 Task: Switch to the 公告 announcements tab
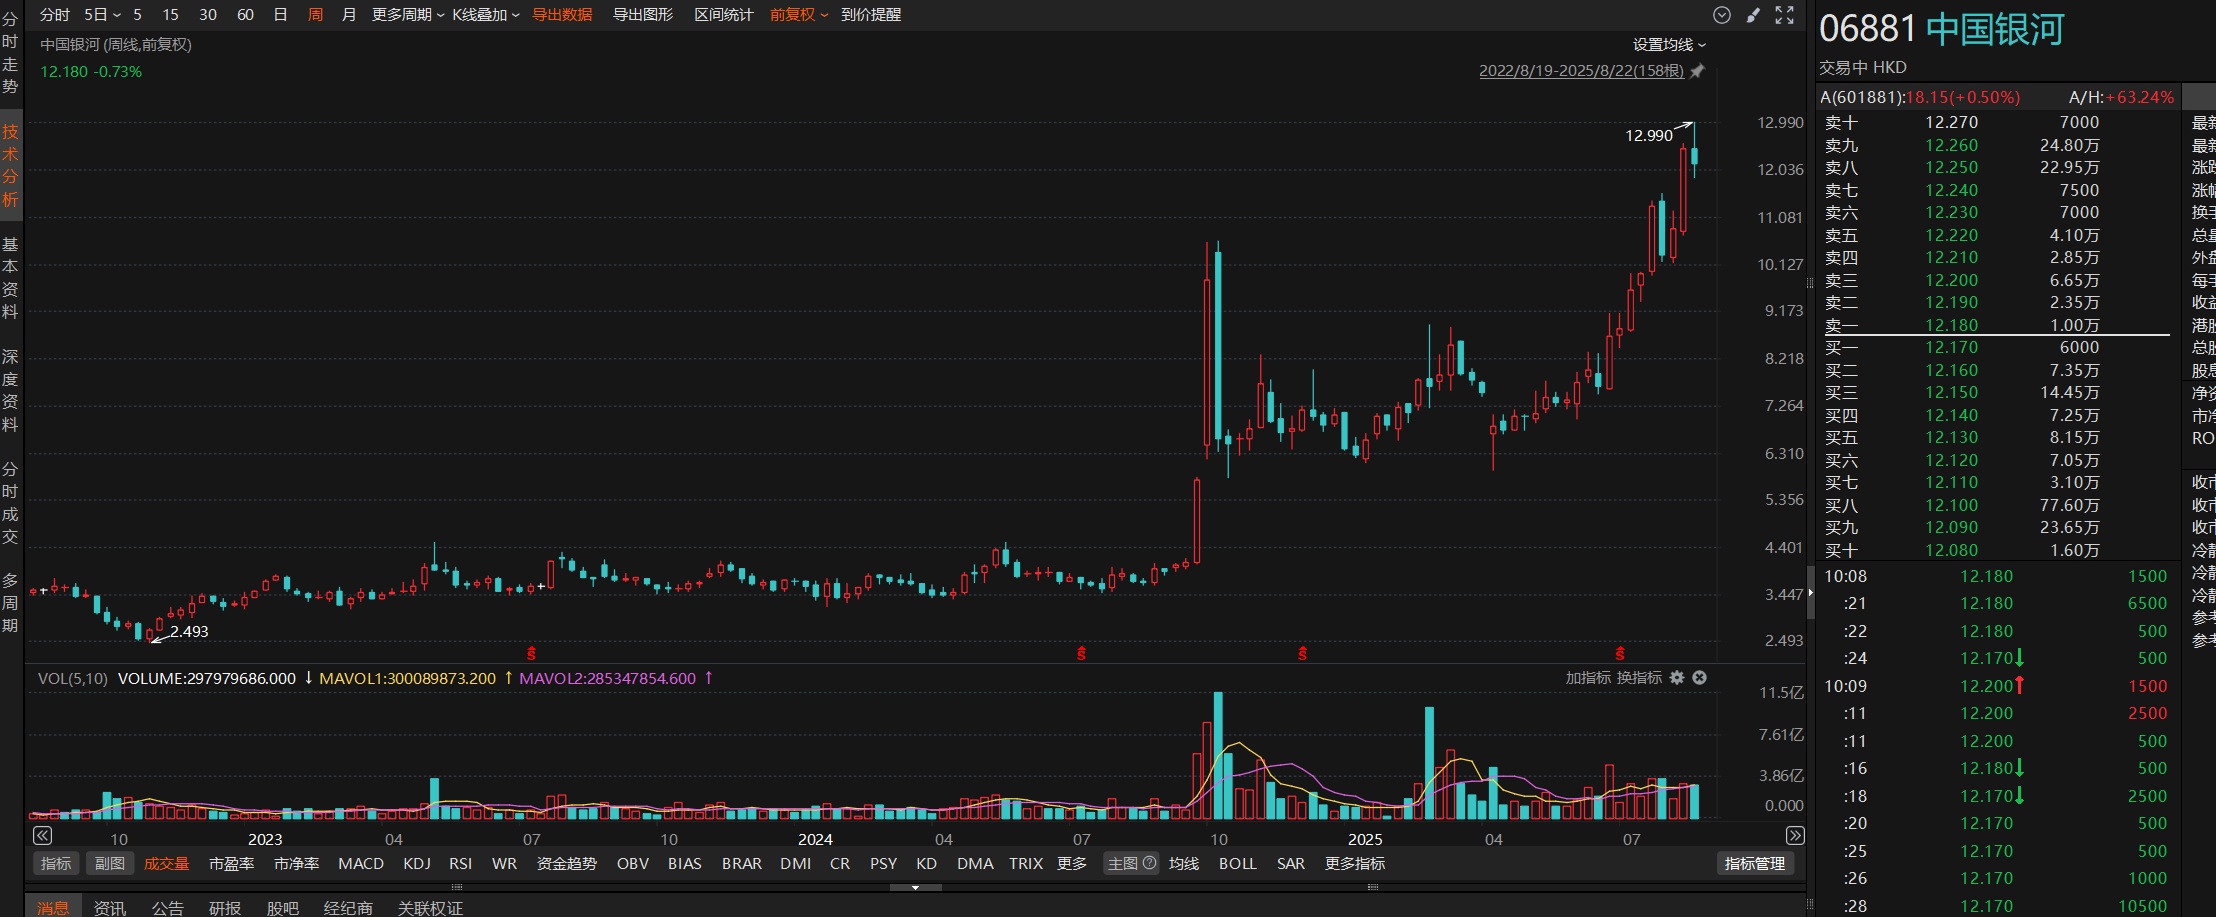click(x=167, y=907)
